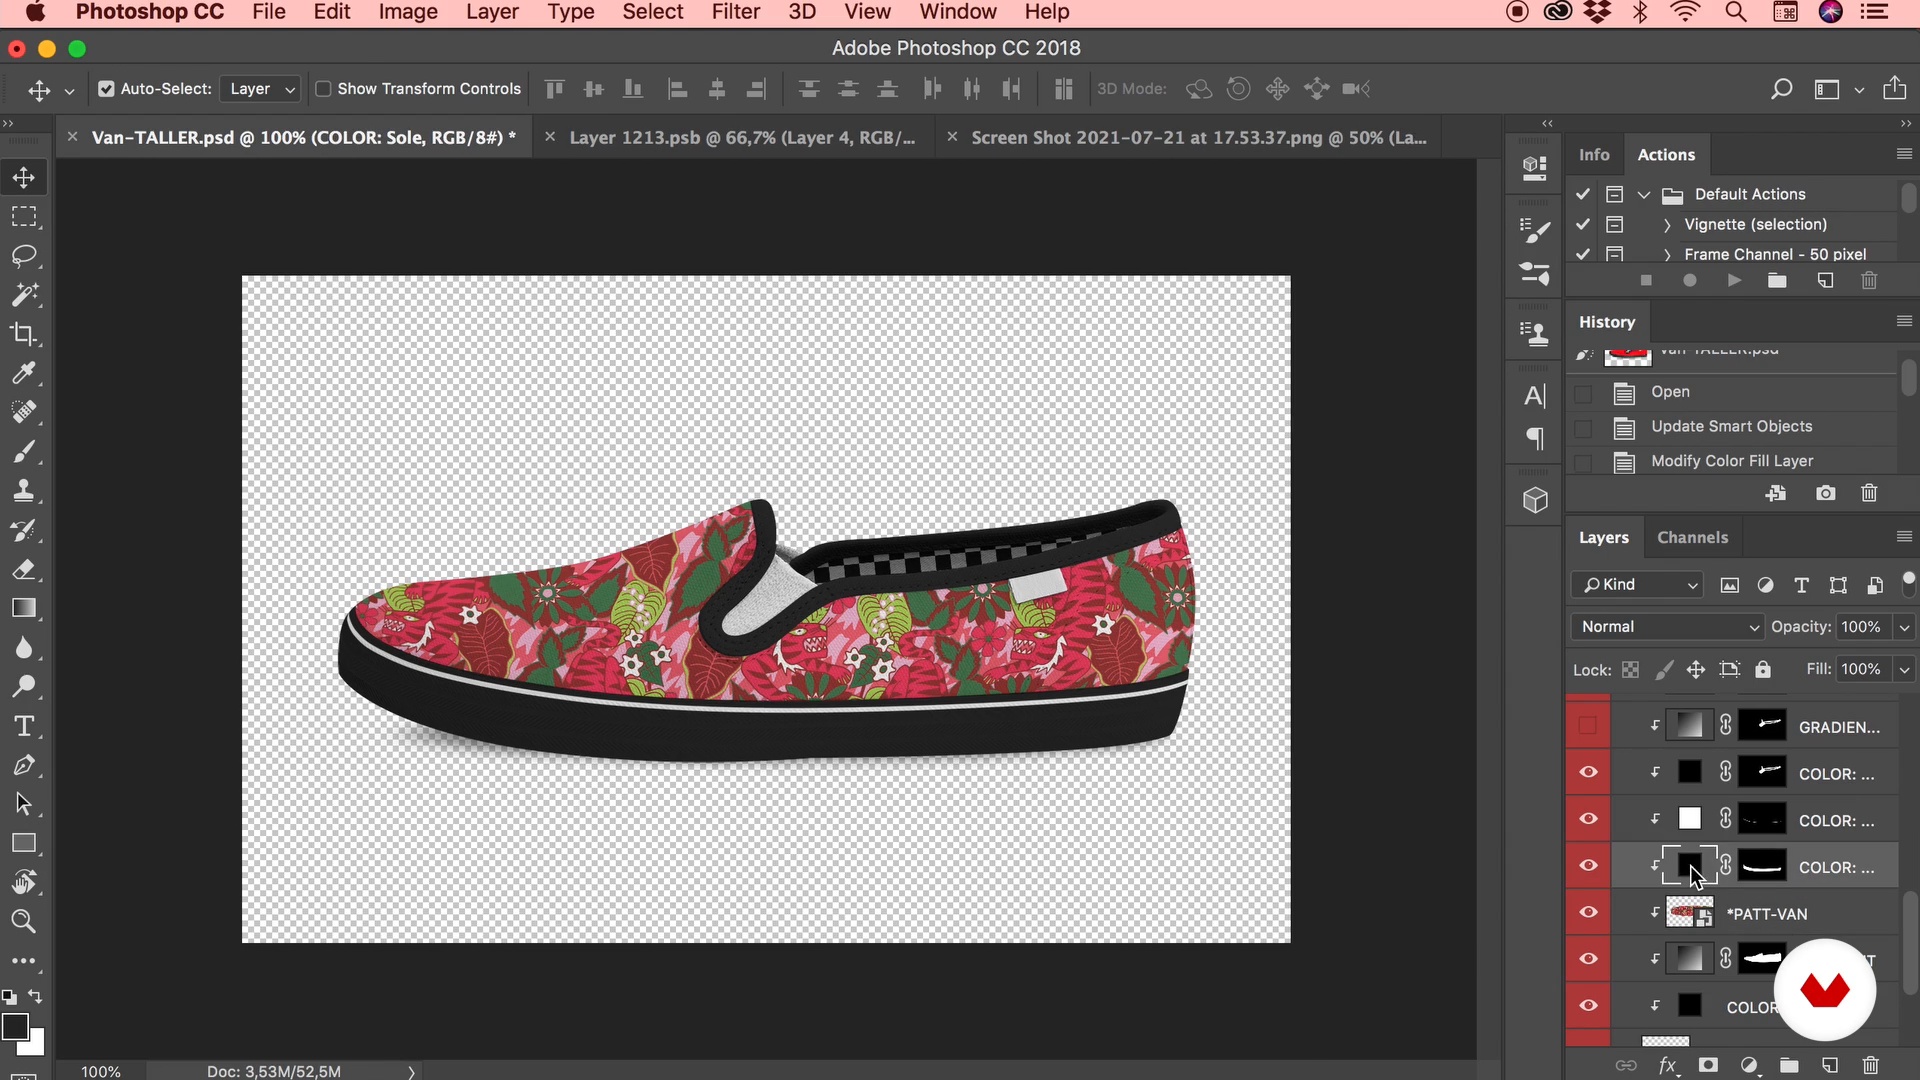Collapse the Default Actions folder

coord(1644,195)
